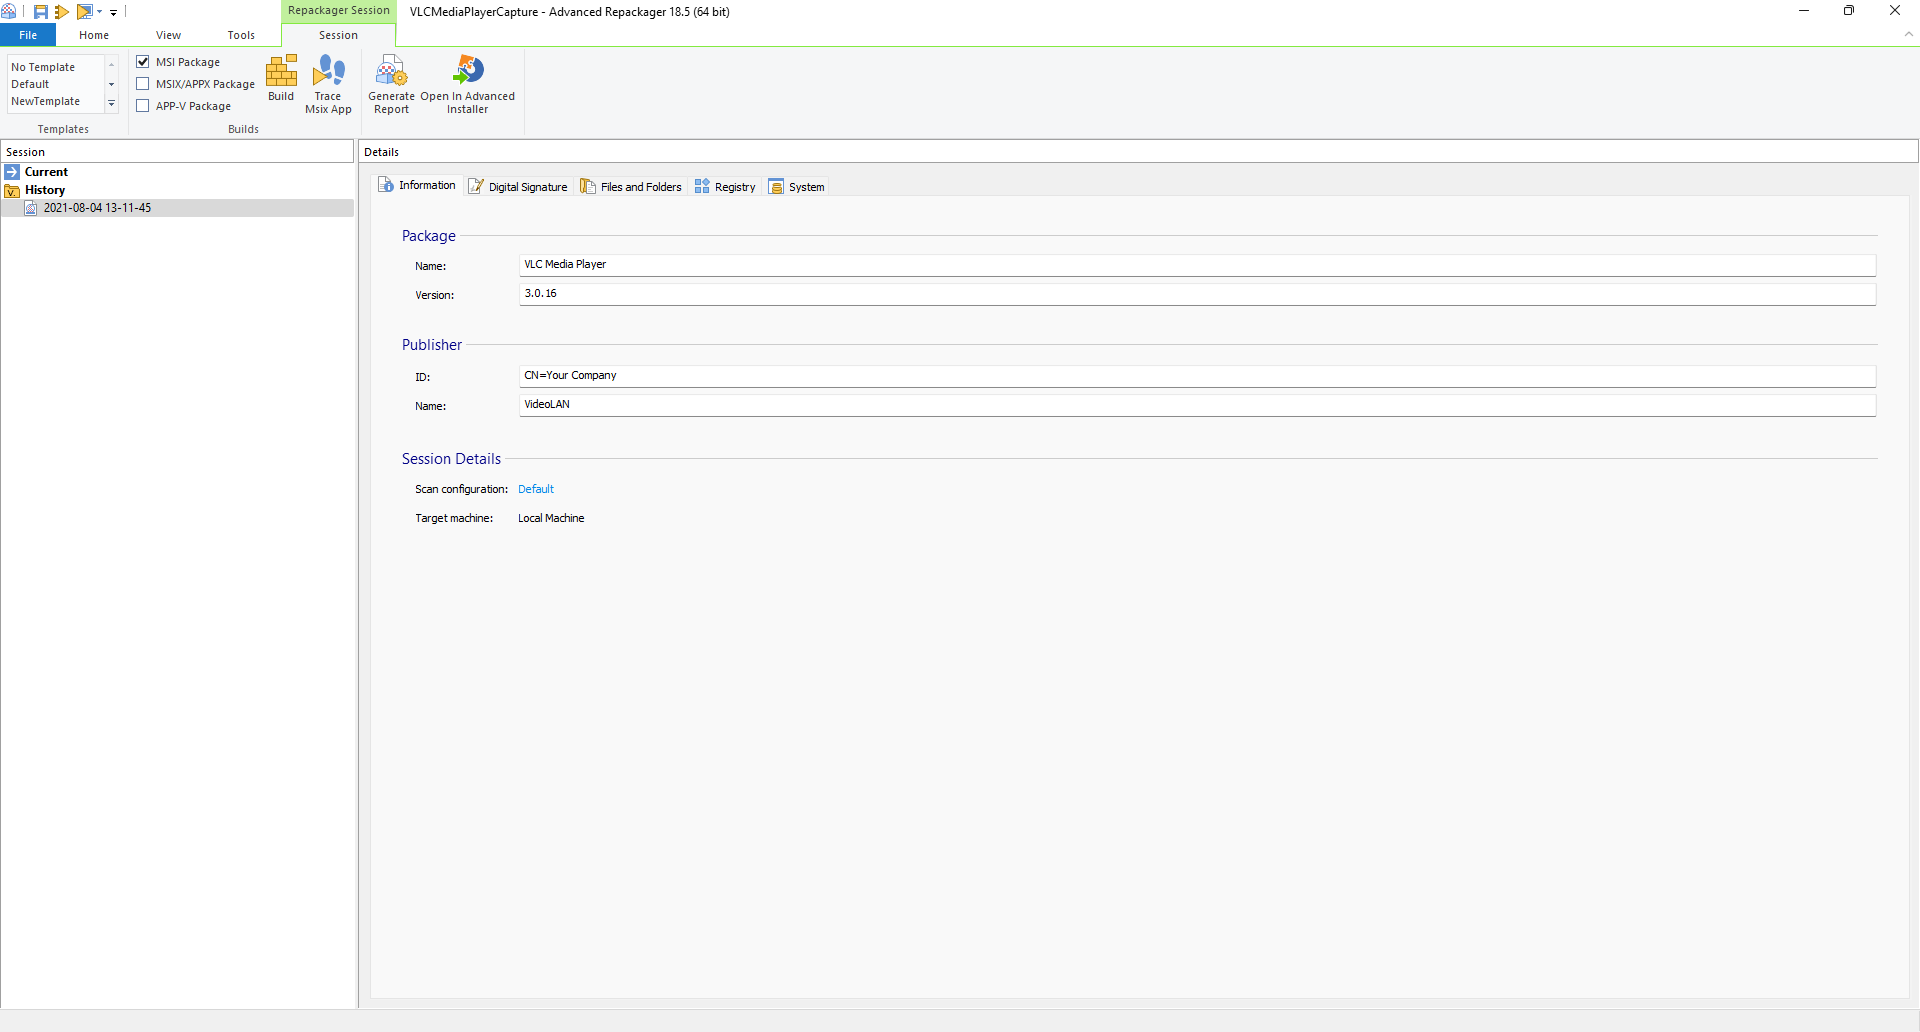The image size is (1920, 1032).
Task: Click the History folder icon
Action: [12, 190]
